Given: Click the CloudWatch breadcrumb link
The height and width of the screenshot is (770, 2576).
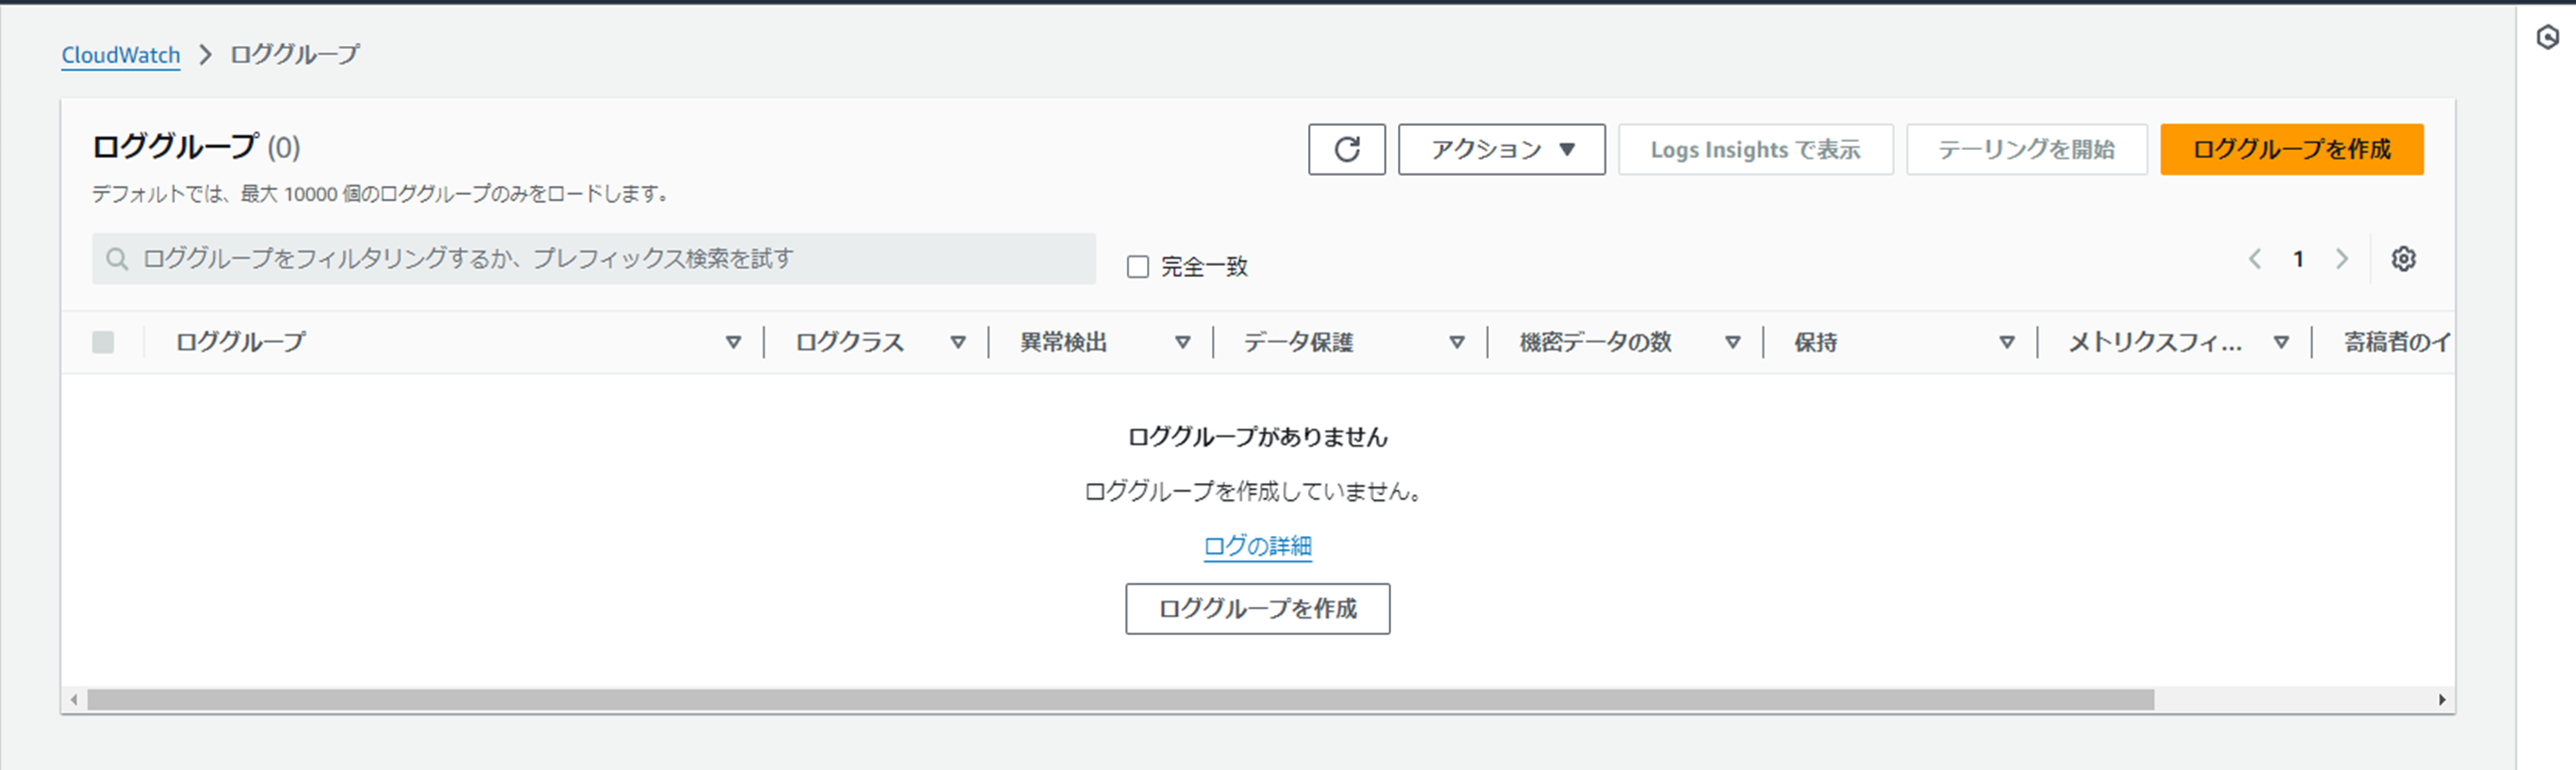Looking at the screenshot, I should (121, 55).
